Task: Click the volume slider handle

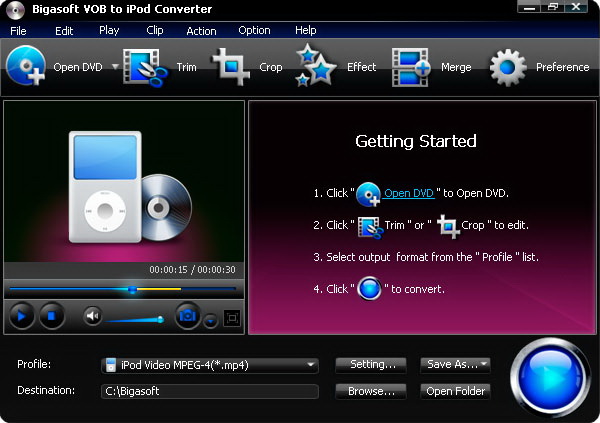Action: pyautogui.click(x=161, y=319)
